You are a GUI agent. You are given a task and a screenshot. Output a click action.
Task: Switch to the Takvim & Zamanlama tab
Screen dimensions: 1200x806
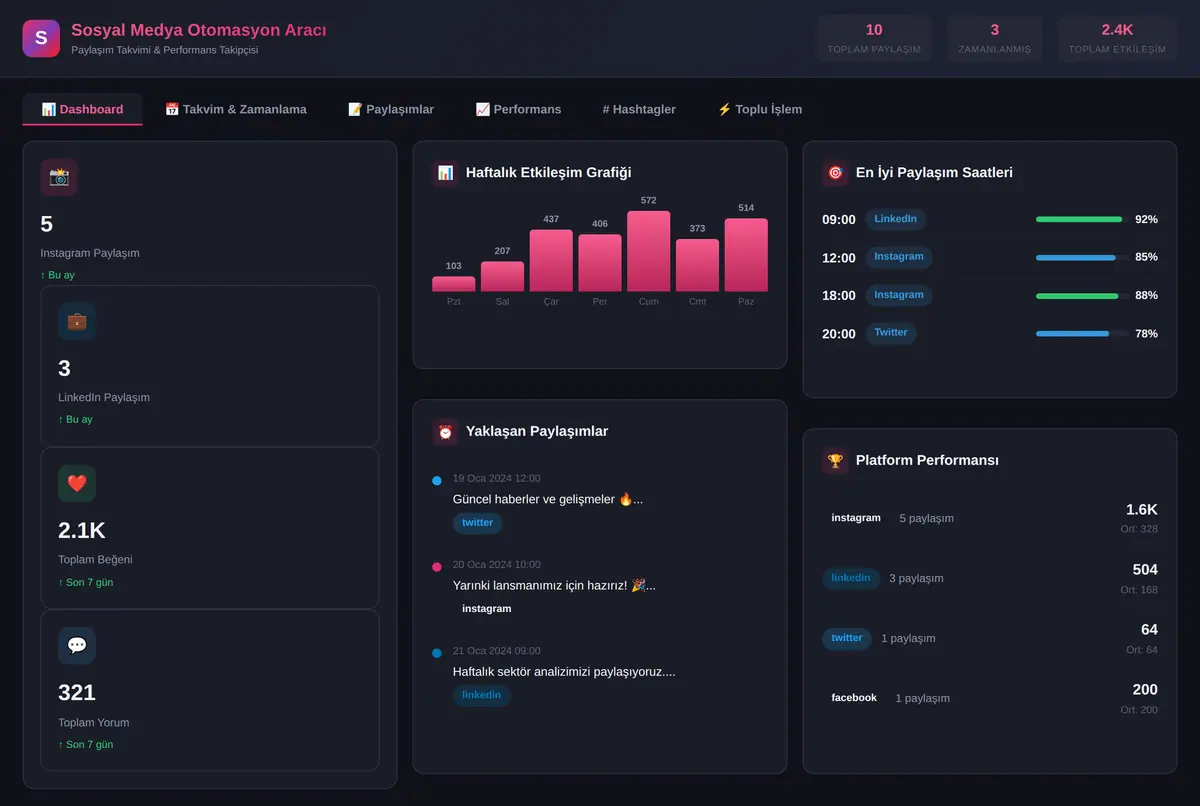click(236, 109)
